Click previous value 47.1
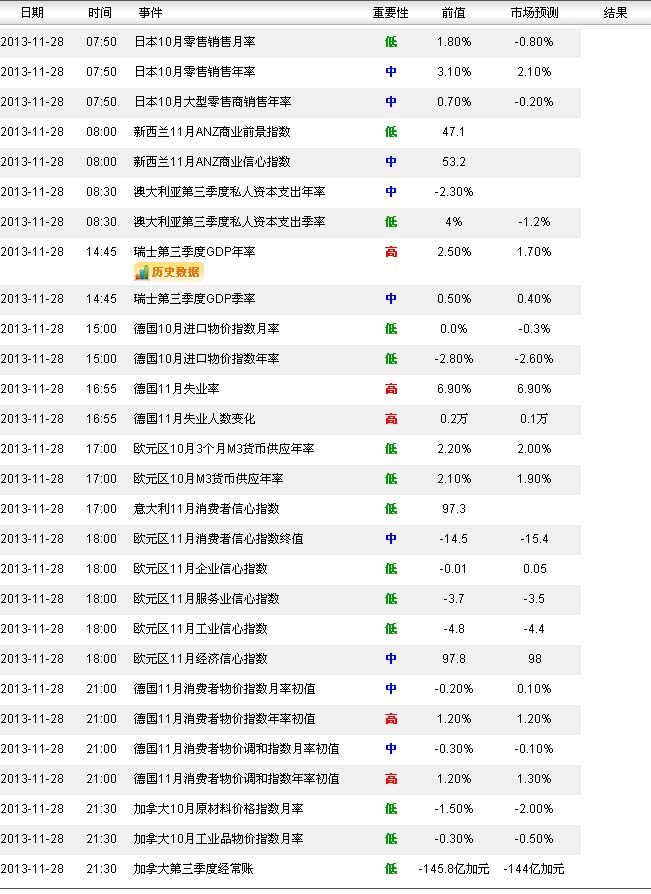This screenshot has width=651, height=894. 454,132
